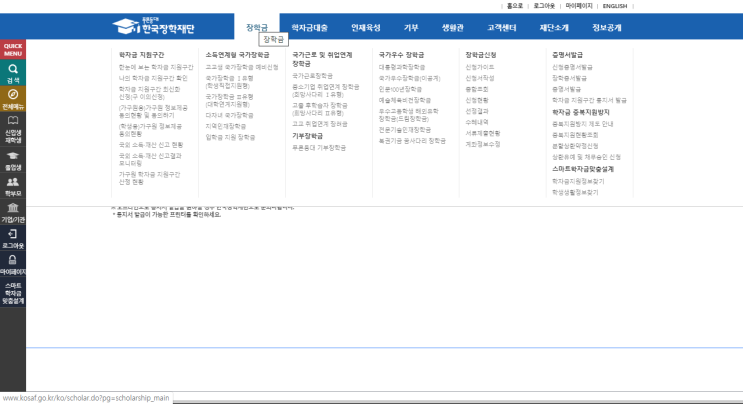
Task: Open 학생생활정보찾기 link
Action: (575, 192)
